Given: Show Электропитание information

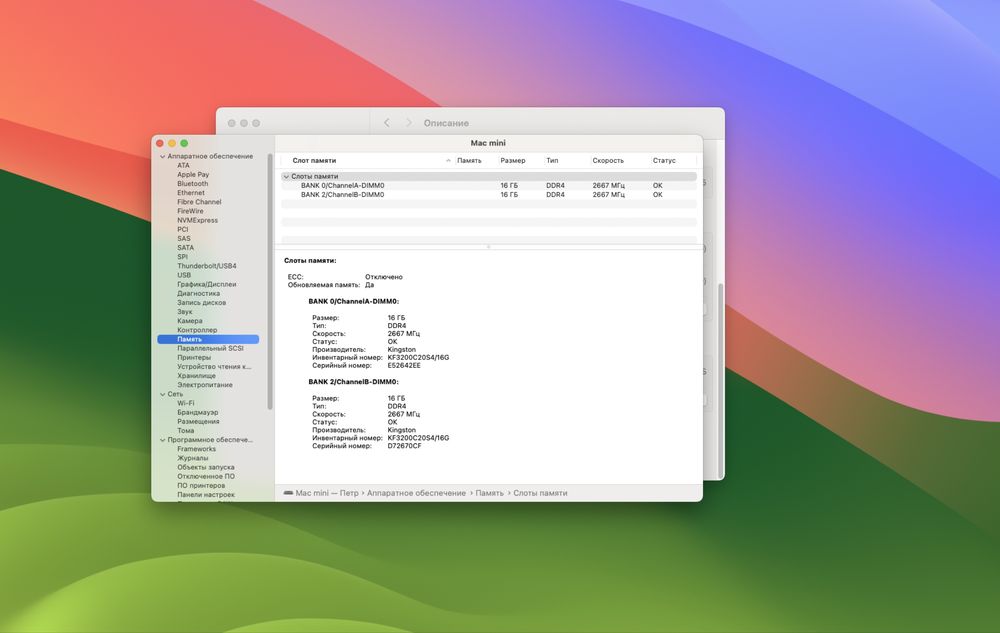Looking at the screenshot, I should point(205,385).
